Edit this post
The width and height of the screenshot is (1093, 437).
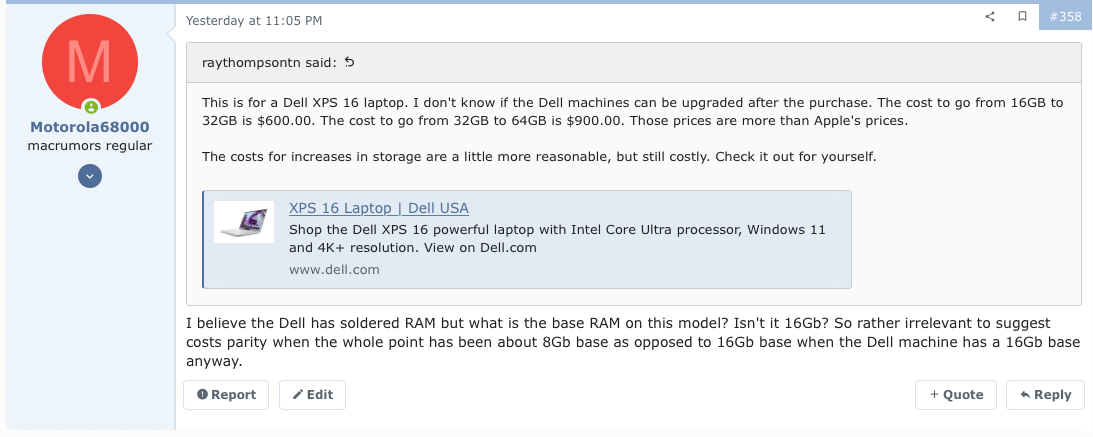tap(312, 395)
